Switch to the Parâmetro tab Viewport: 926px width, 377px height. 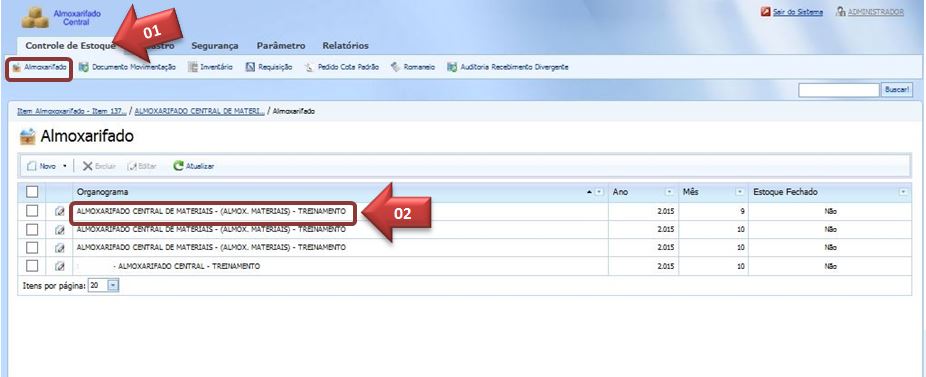(x=281, y=46)
